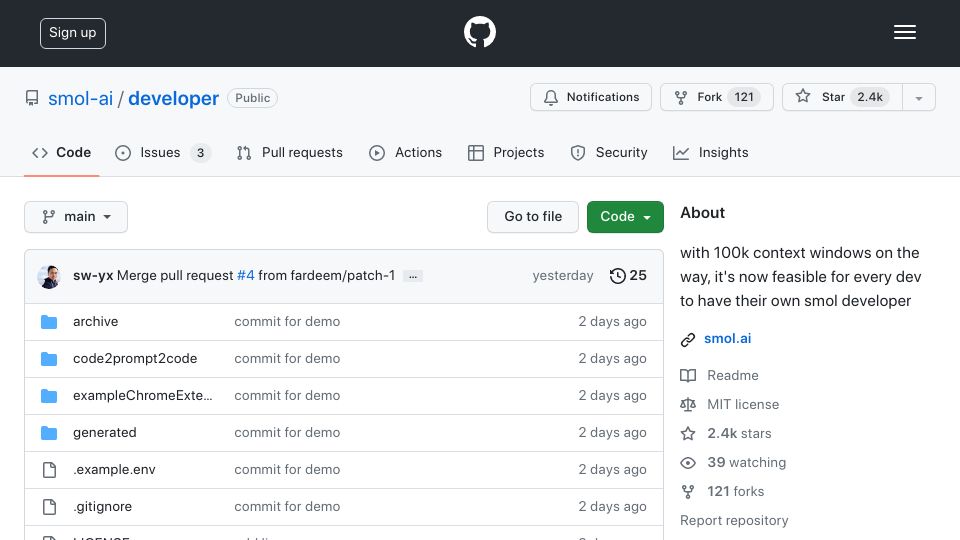Open pull request #4 link
Image resolution: width=960 pixels, height=540 pixels.
point(246,276)
